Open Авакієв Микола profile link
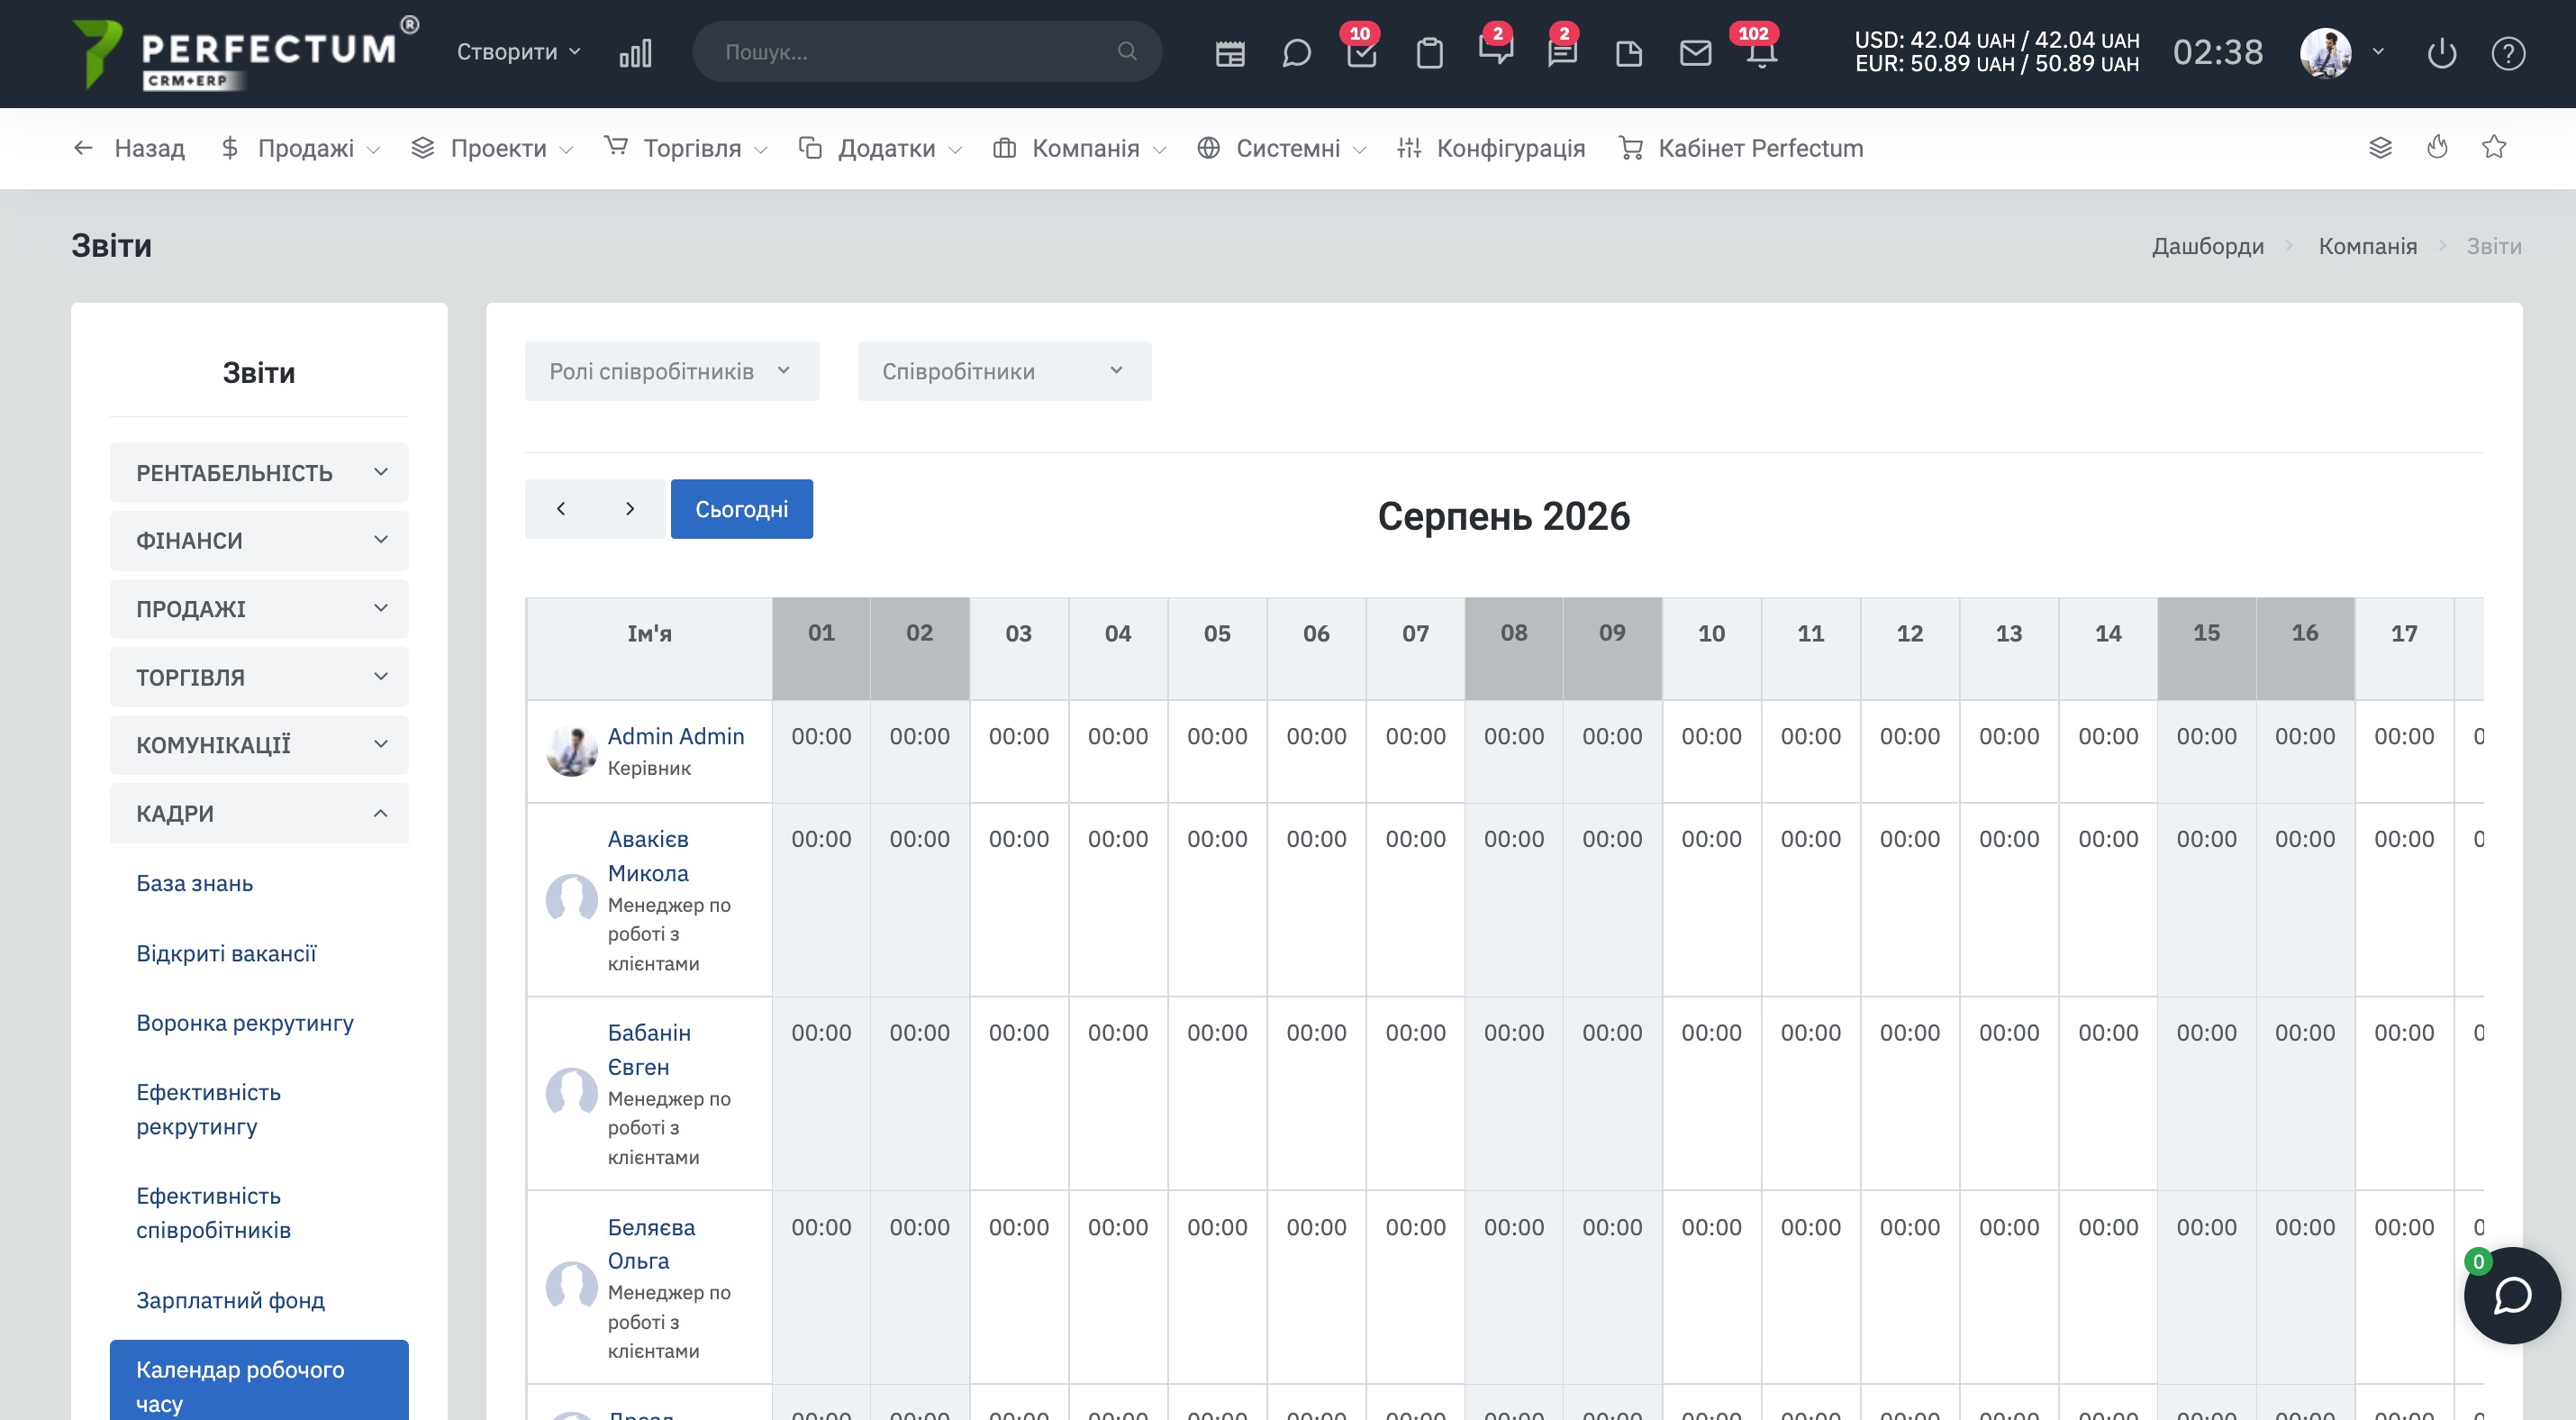Image resolution: width=2576 pixels, height=1420 pixels. tap(648, 856)
